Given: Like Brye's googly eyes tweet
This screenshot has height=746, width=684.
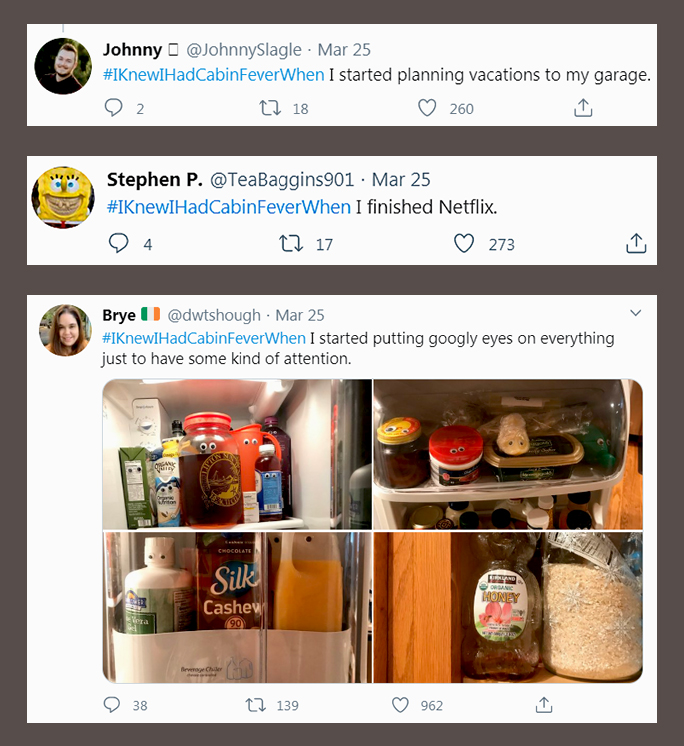Looking at the screenshot, I should pos(400,705).
